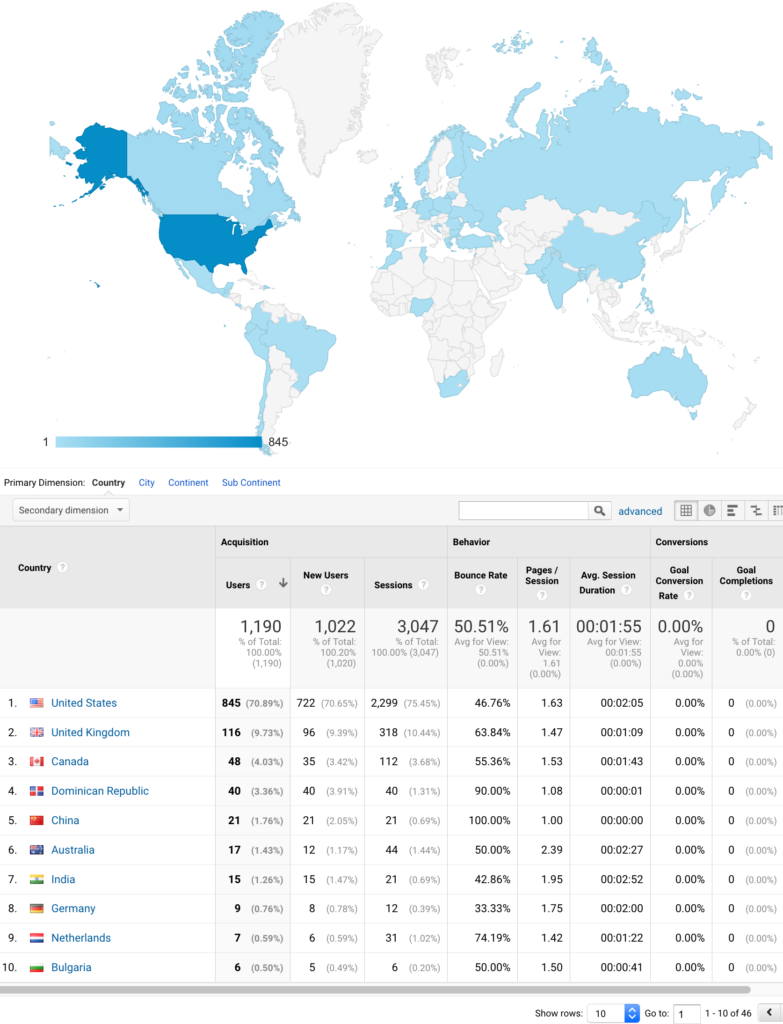The height and width of the screenshot is (1024, 783).
Task: Click the United States flag icon
Action: [x=37, y=703]
